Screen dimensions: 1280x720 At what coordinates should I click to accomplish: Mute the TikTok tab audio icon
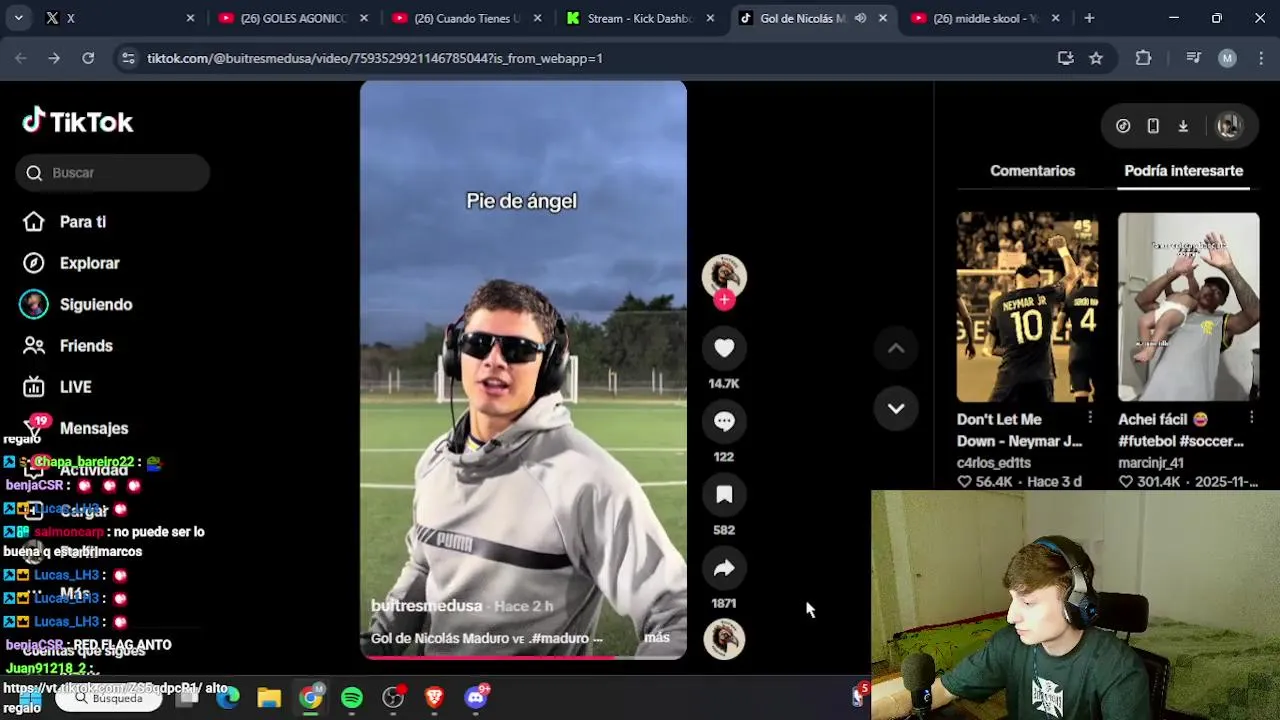pyautogui.click(x=860, y=18)
